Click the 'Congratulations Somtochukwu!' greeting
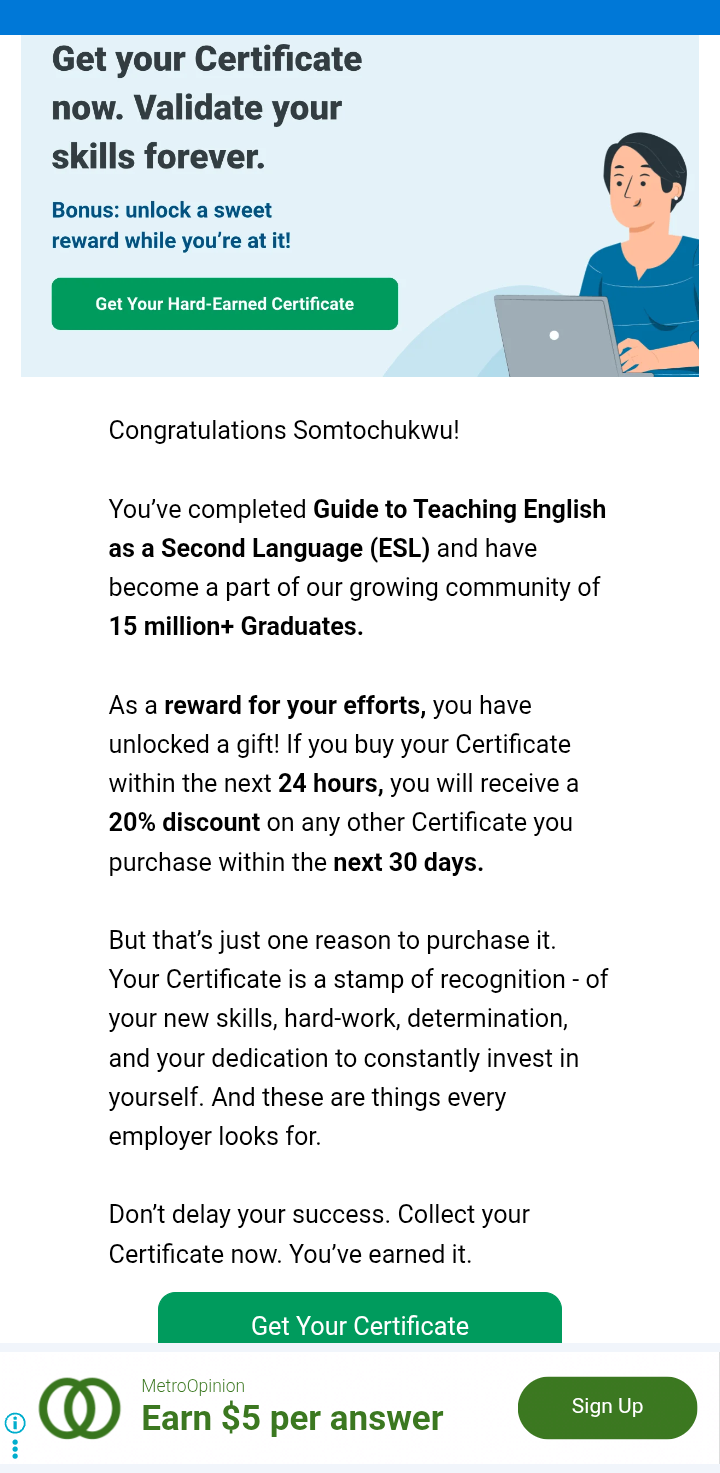This screenshot has width=720, height=1473. [x=284, y=431]
